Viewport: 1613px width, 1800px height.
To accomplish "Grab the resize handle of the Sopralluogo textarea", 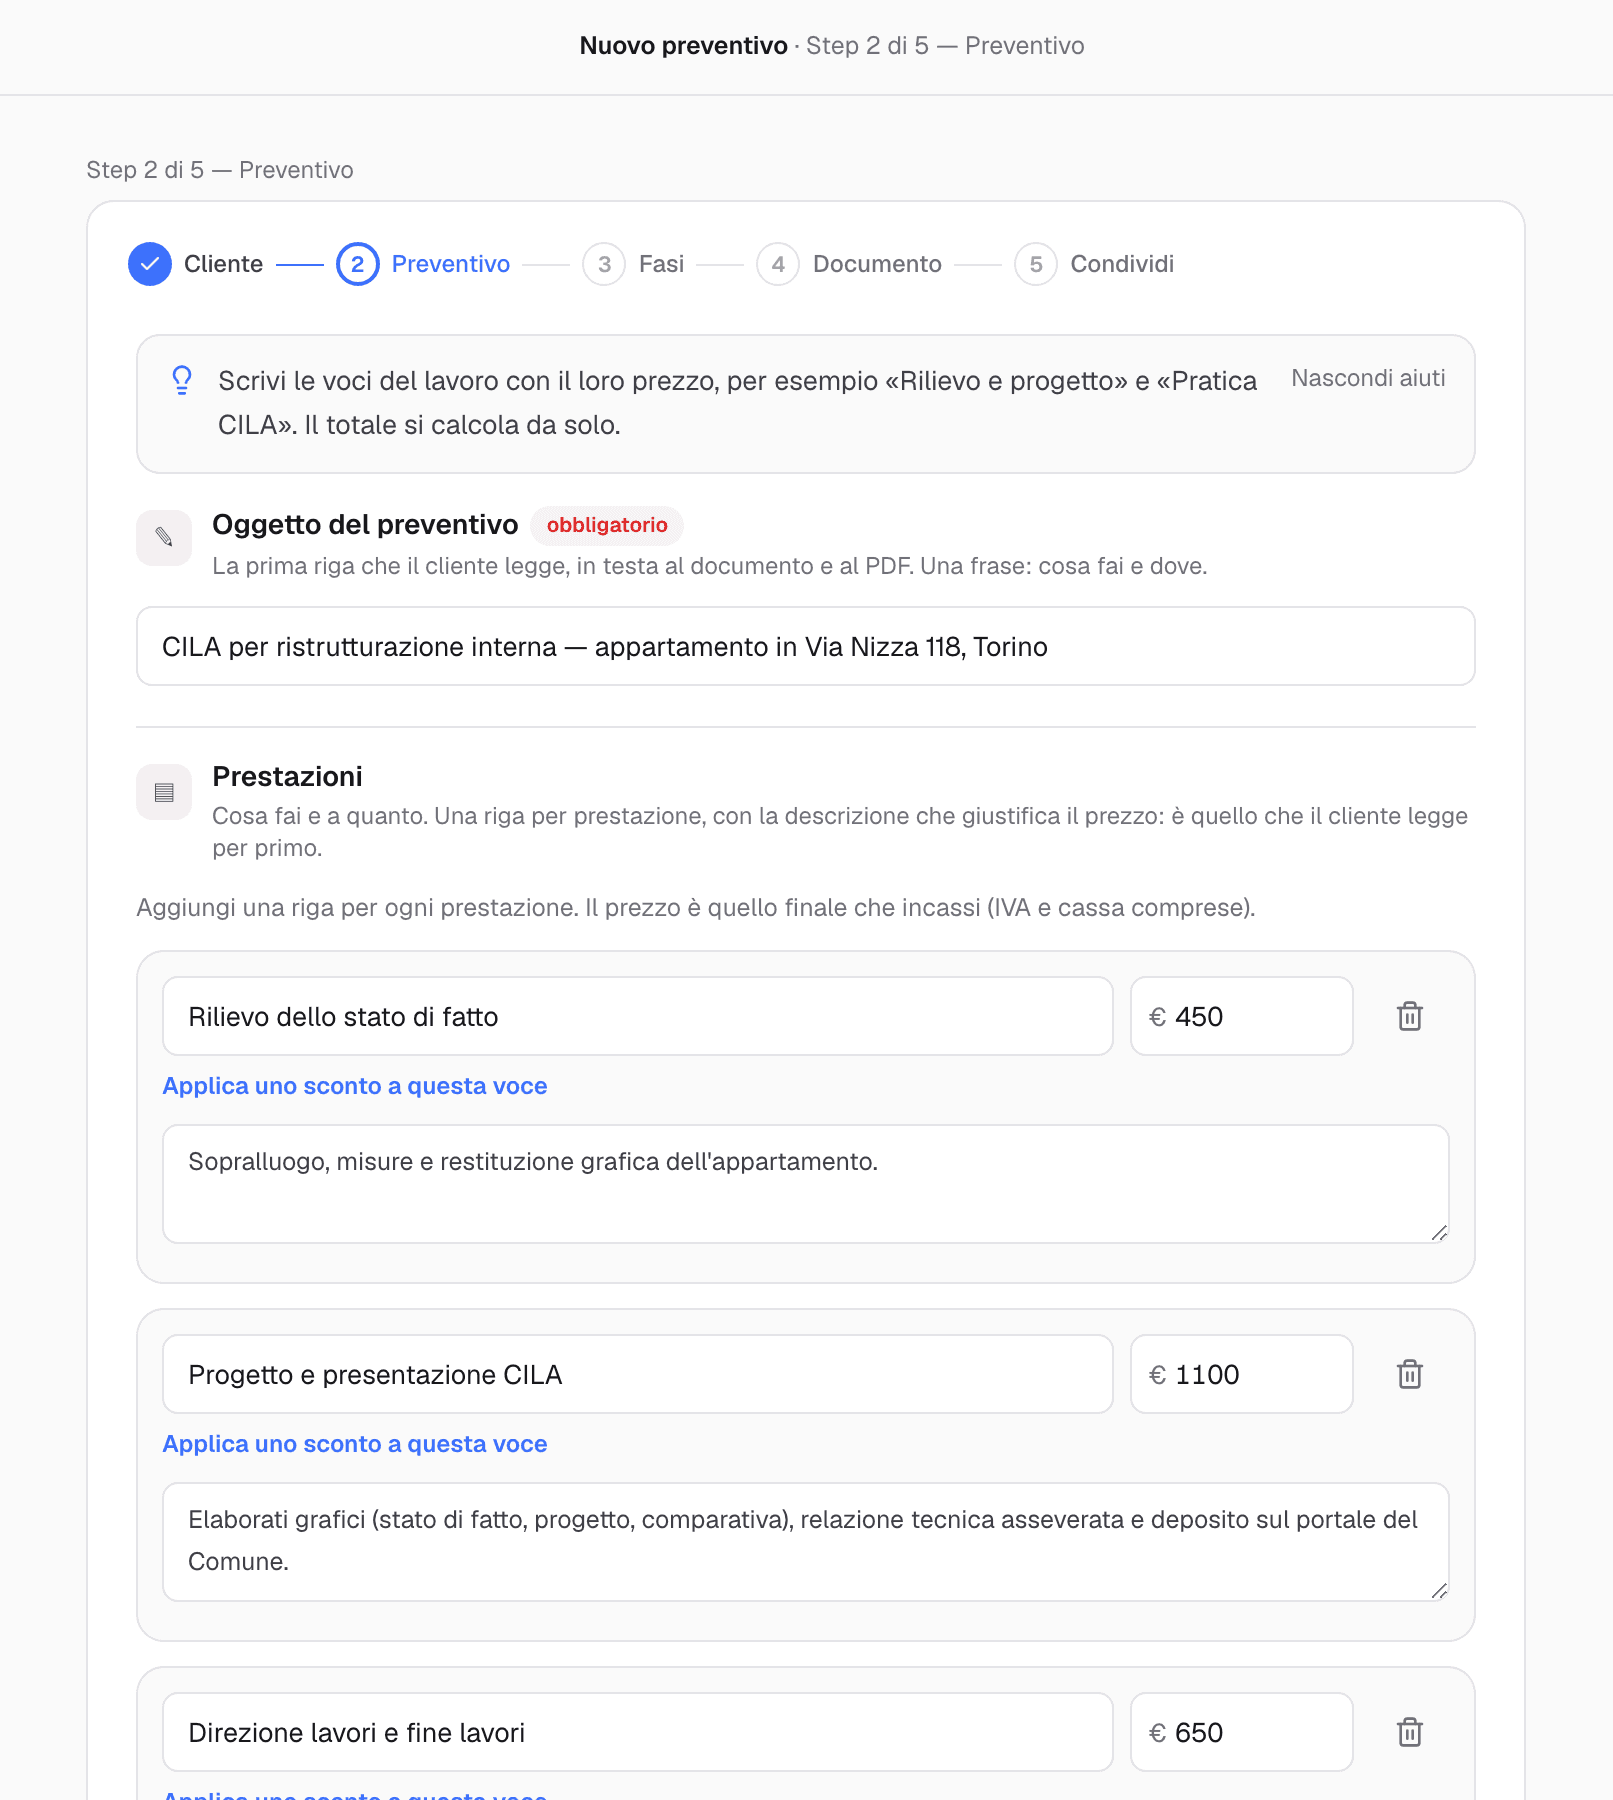I will point(1439,1233).
